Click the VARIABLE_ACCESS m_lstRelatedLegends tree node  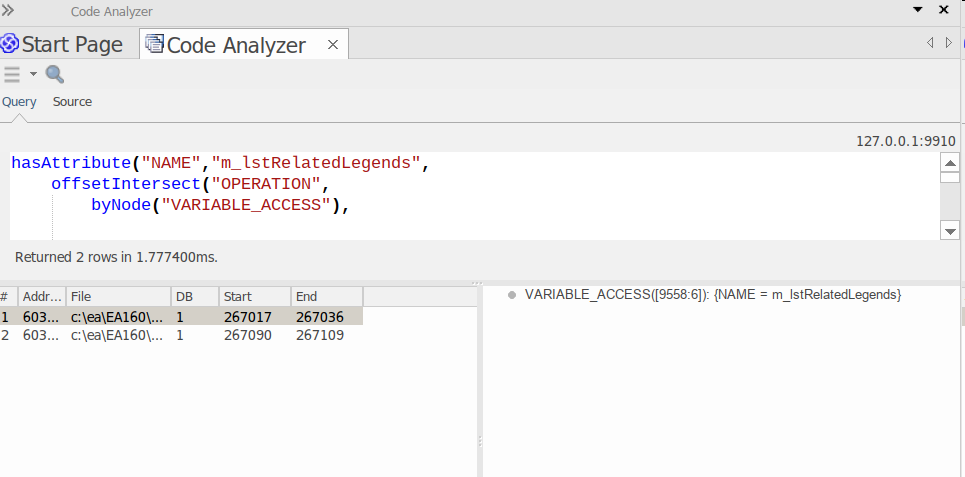[x=712, y=295]
